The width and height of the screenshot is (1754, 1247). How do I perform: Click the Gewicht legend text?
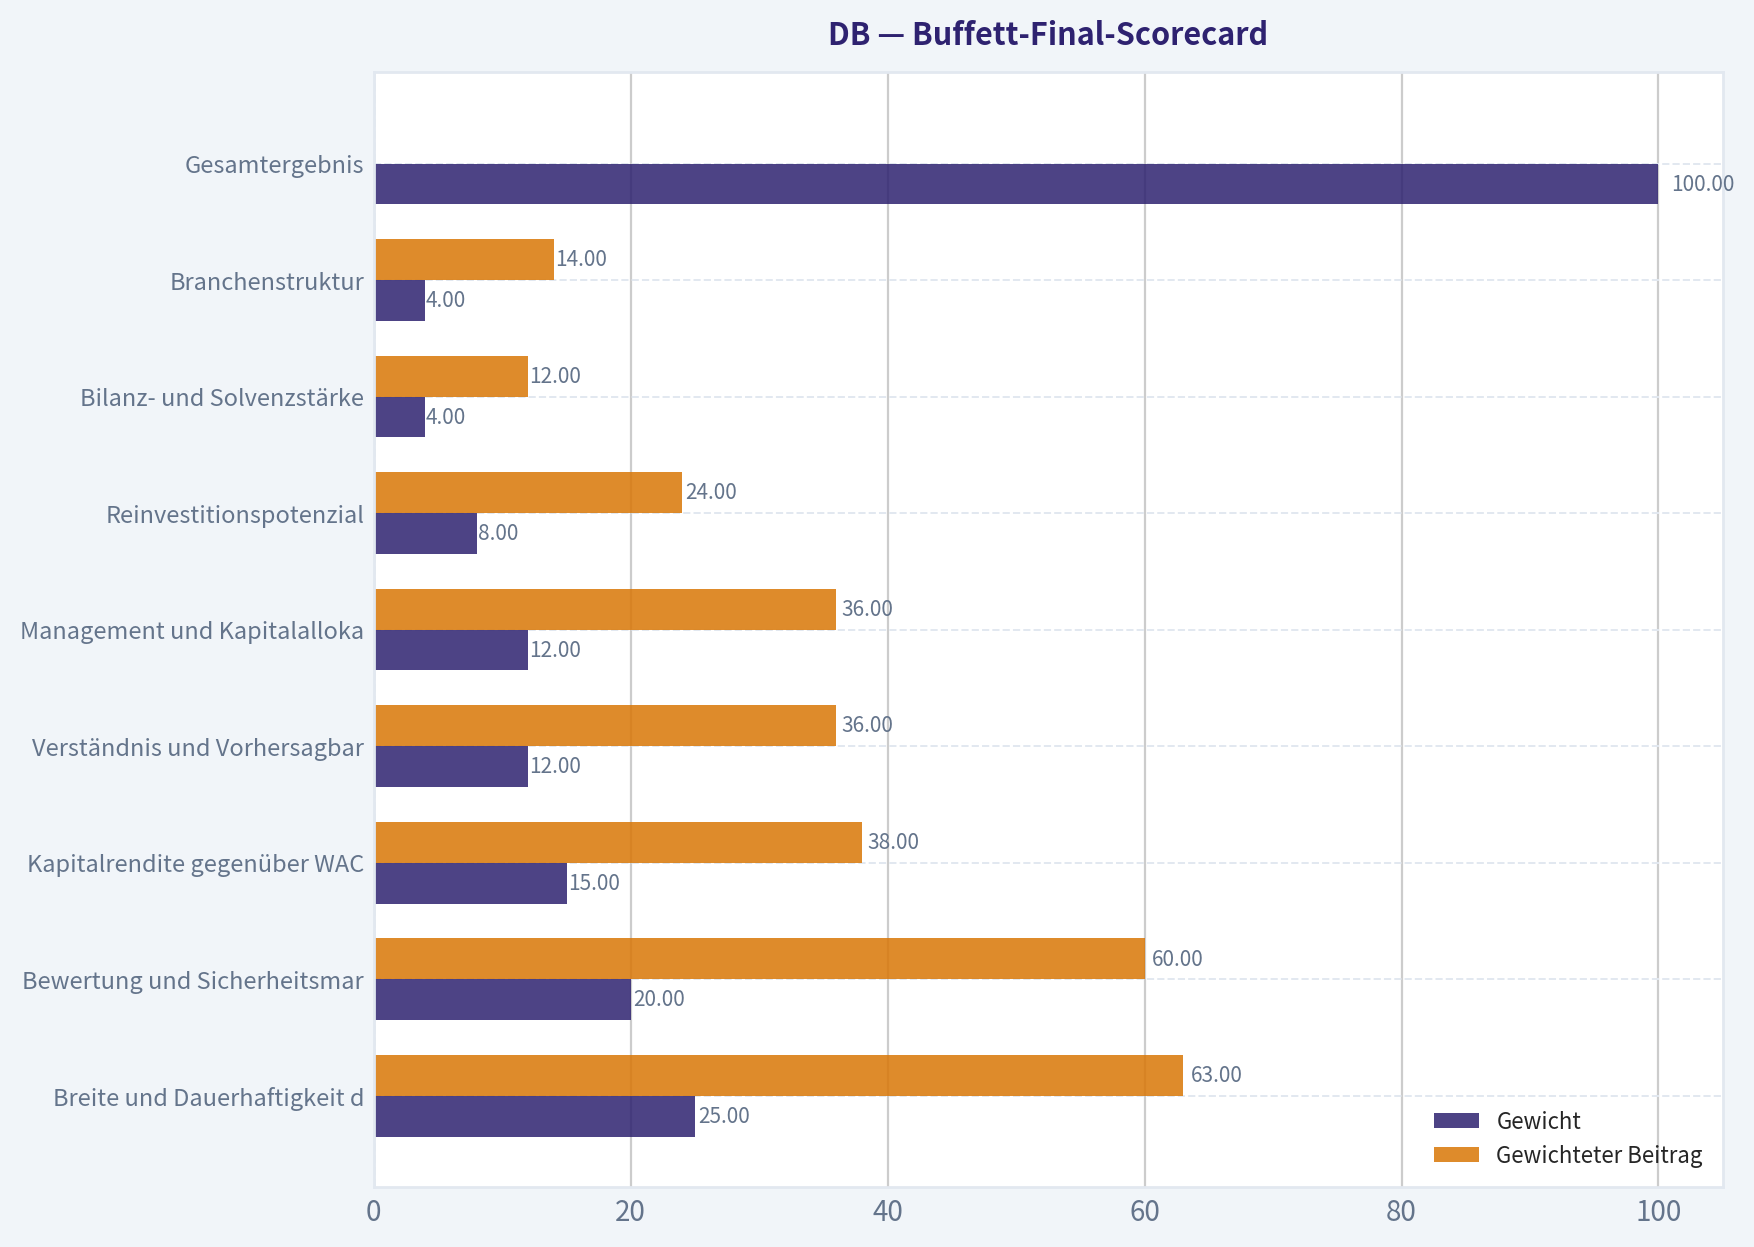[1538, 1121]
